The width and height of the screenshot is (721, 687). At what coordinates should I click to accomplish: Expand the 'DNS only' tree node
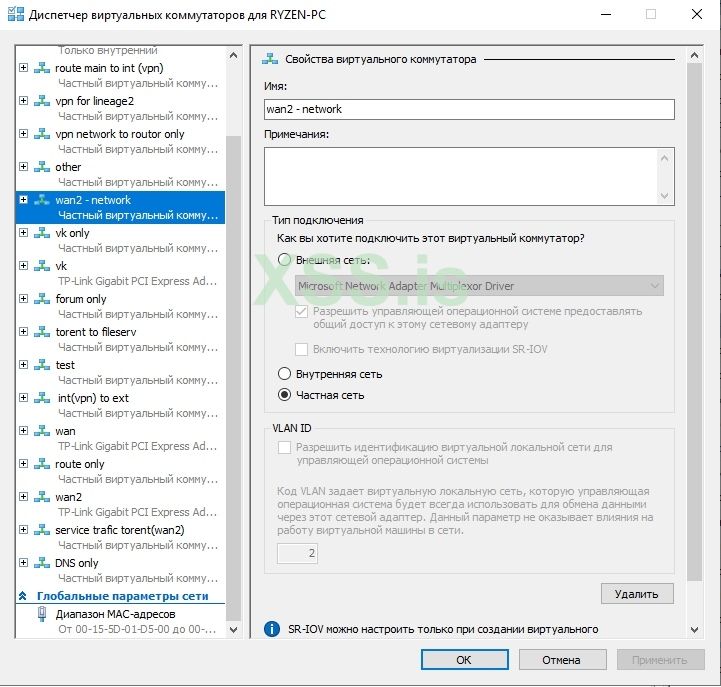click(x=23, y=563)
